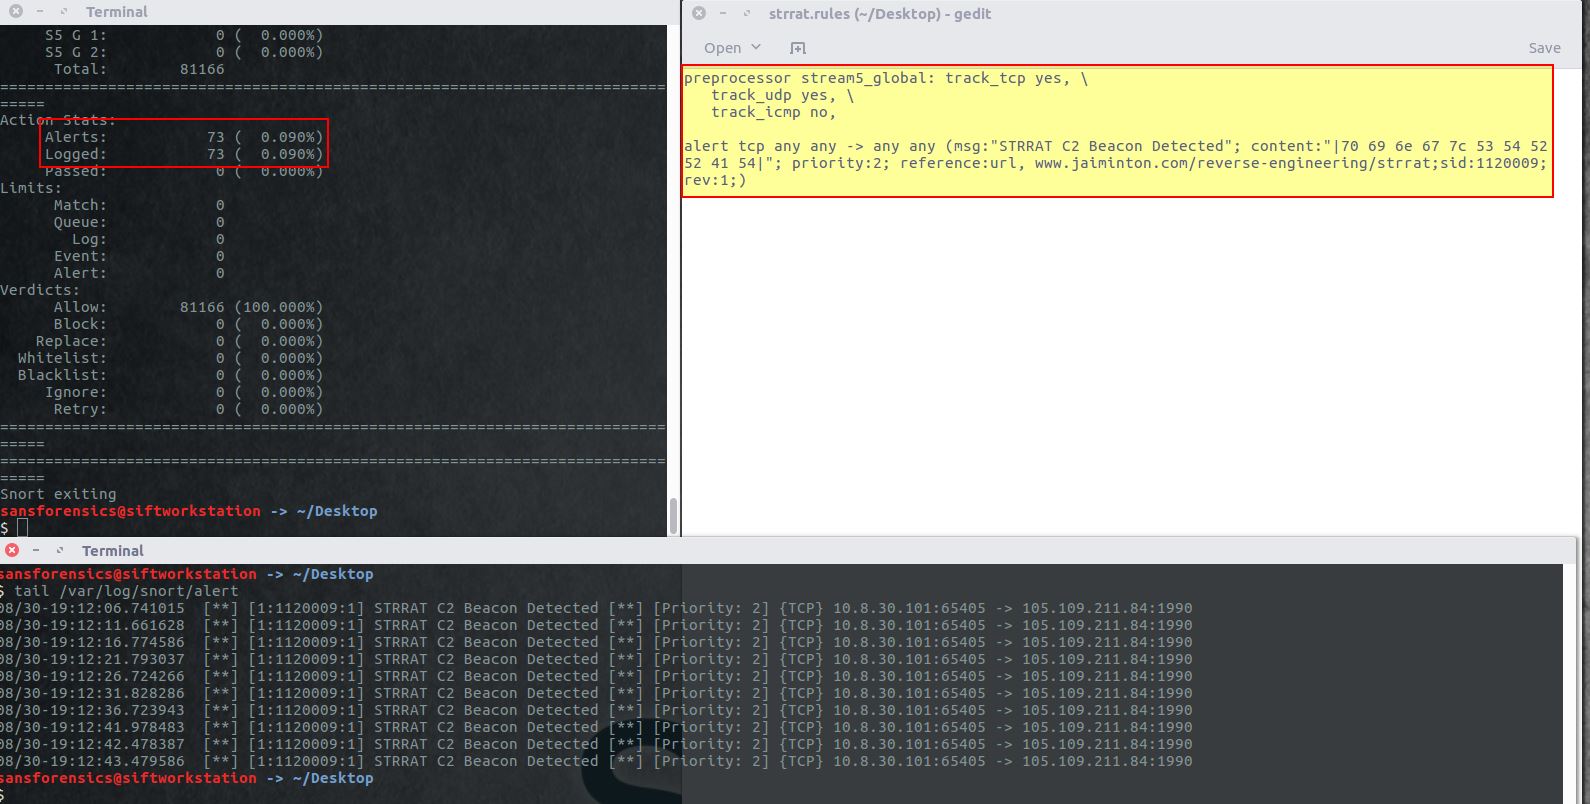Create a new document in gedit
This screenshot has width=1590, height=804.
[x=797, y=48]
